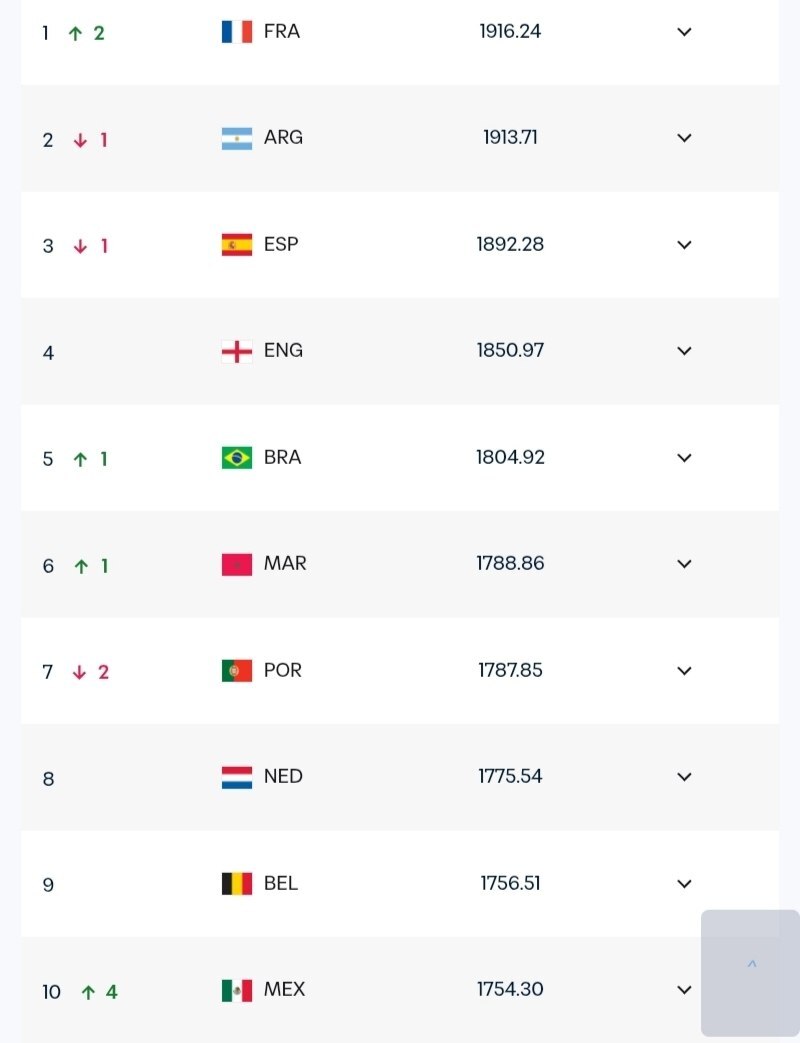Screen dimensions: 800x1043
Task: Click the Mexico flag icon
Action: (237, 990)
